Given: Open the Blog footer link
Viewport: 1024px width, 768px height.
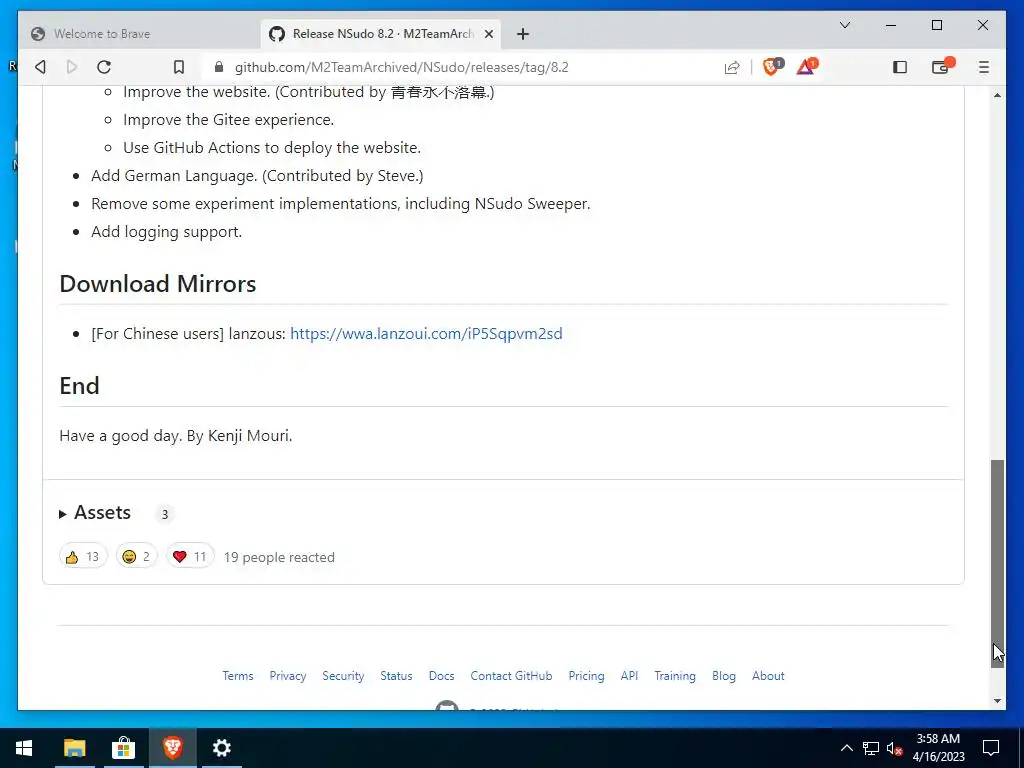Looking at the screenshot, I should click(724, 676).
